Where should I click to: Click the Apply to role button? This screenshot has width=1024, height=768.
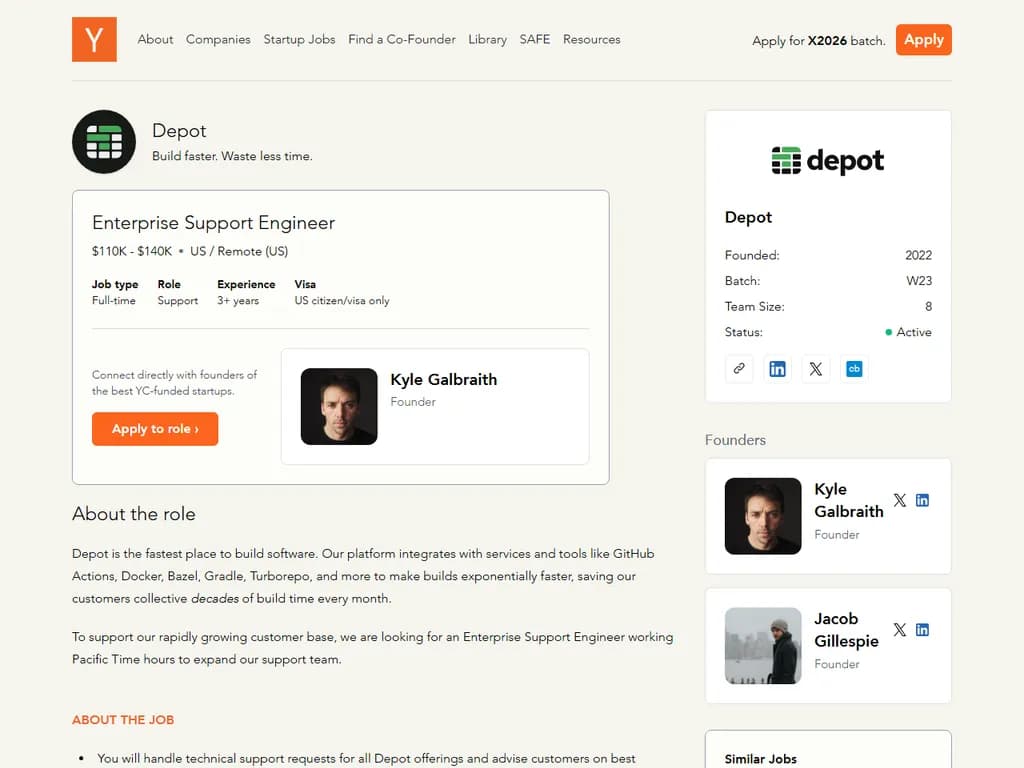[155, 429]
